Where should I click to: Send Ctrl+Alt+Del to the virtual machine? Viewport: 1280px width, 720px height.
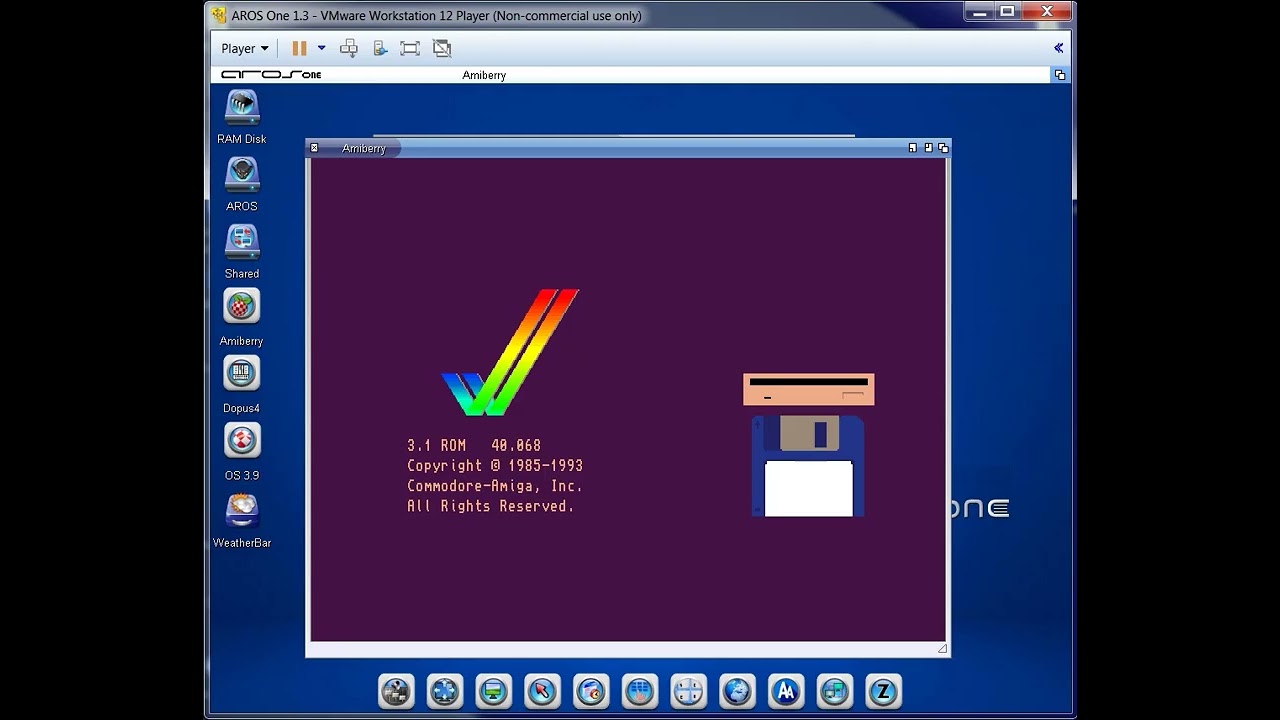tap(349, 48)
